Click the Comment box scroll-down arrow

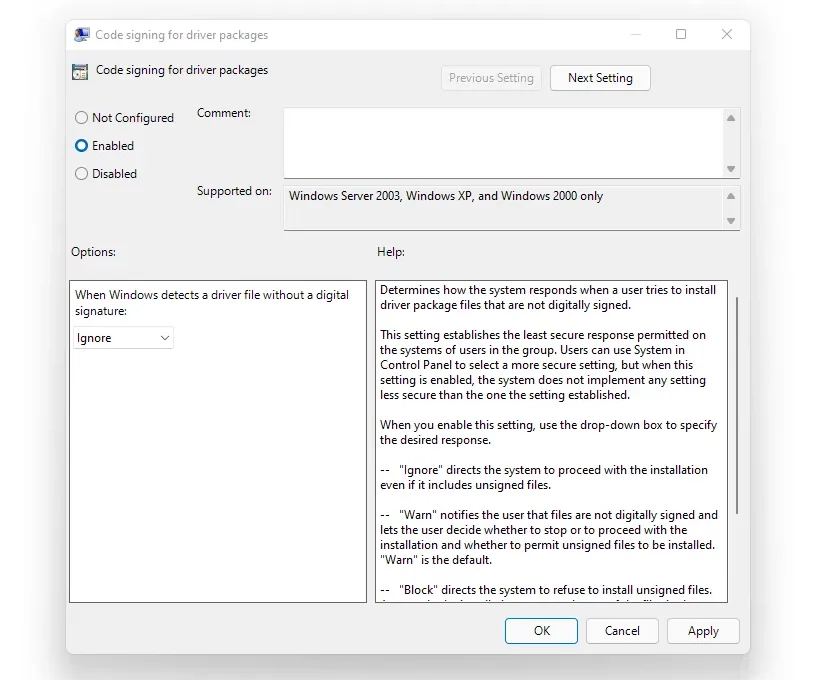coord(731,169)
